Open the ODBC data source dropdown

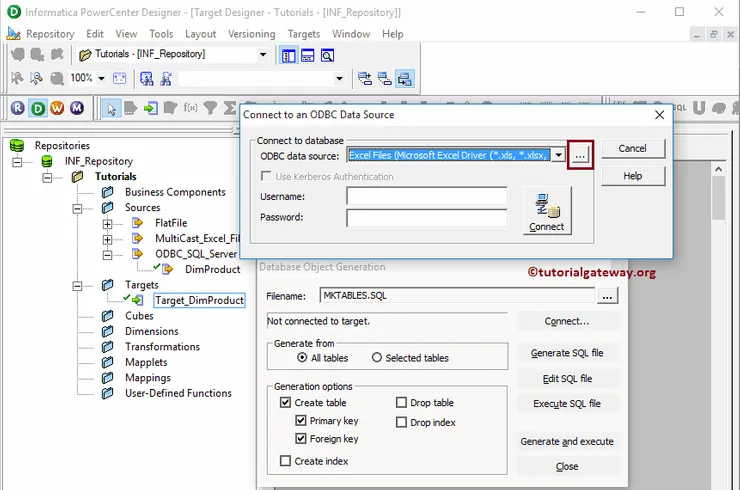click(x=558, y=155)
